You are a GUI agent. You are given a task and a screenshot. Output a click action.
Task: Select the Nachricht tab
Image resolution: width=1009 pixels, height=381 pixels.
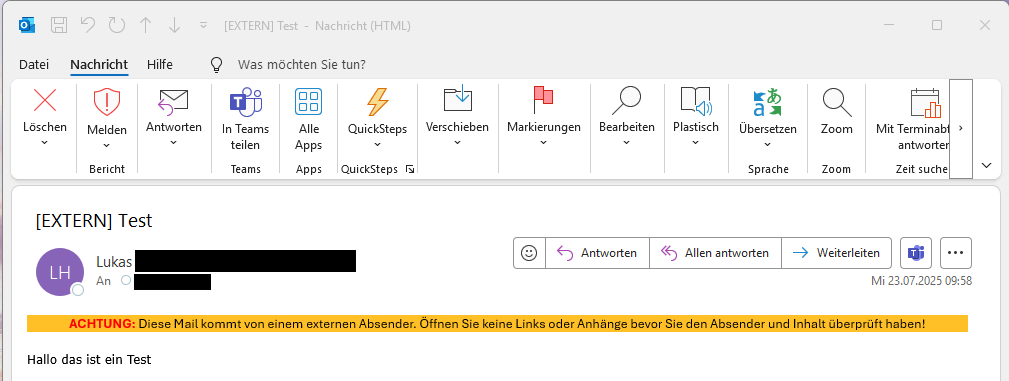click(99, 64)
